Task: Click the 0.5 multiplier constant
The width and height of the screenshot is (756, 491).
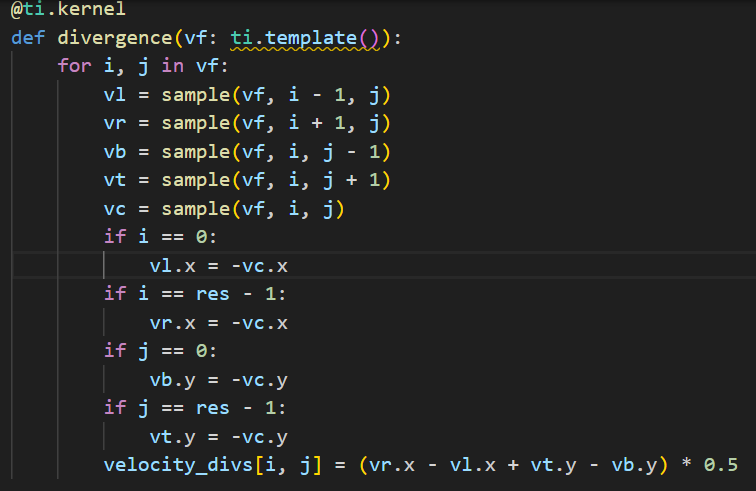Action: click(720, 466)
